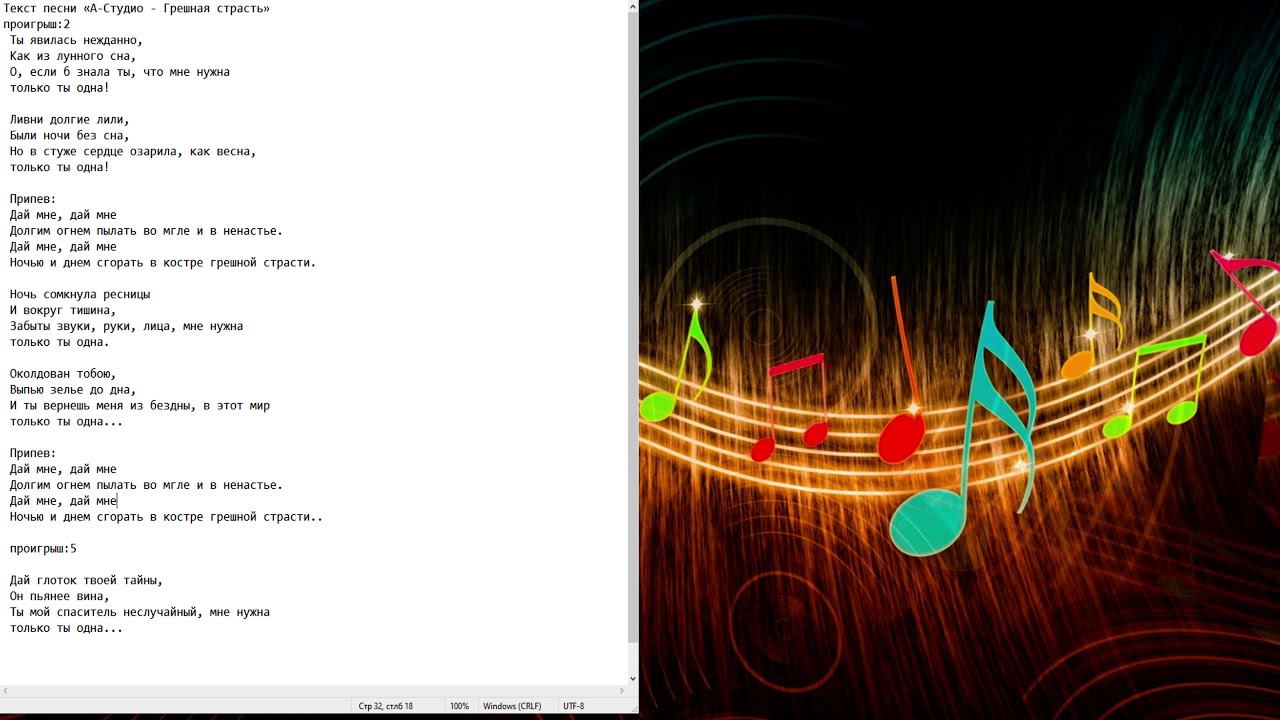Click the line "Ливни долгие лили,"
The height and width of the screenshot is (720, 1280).
70,120
